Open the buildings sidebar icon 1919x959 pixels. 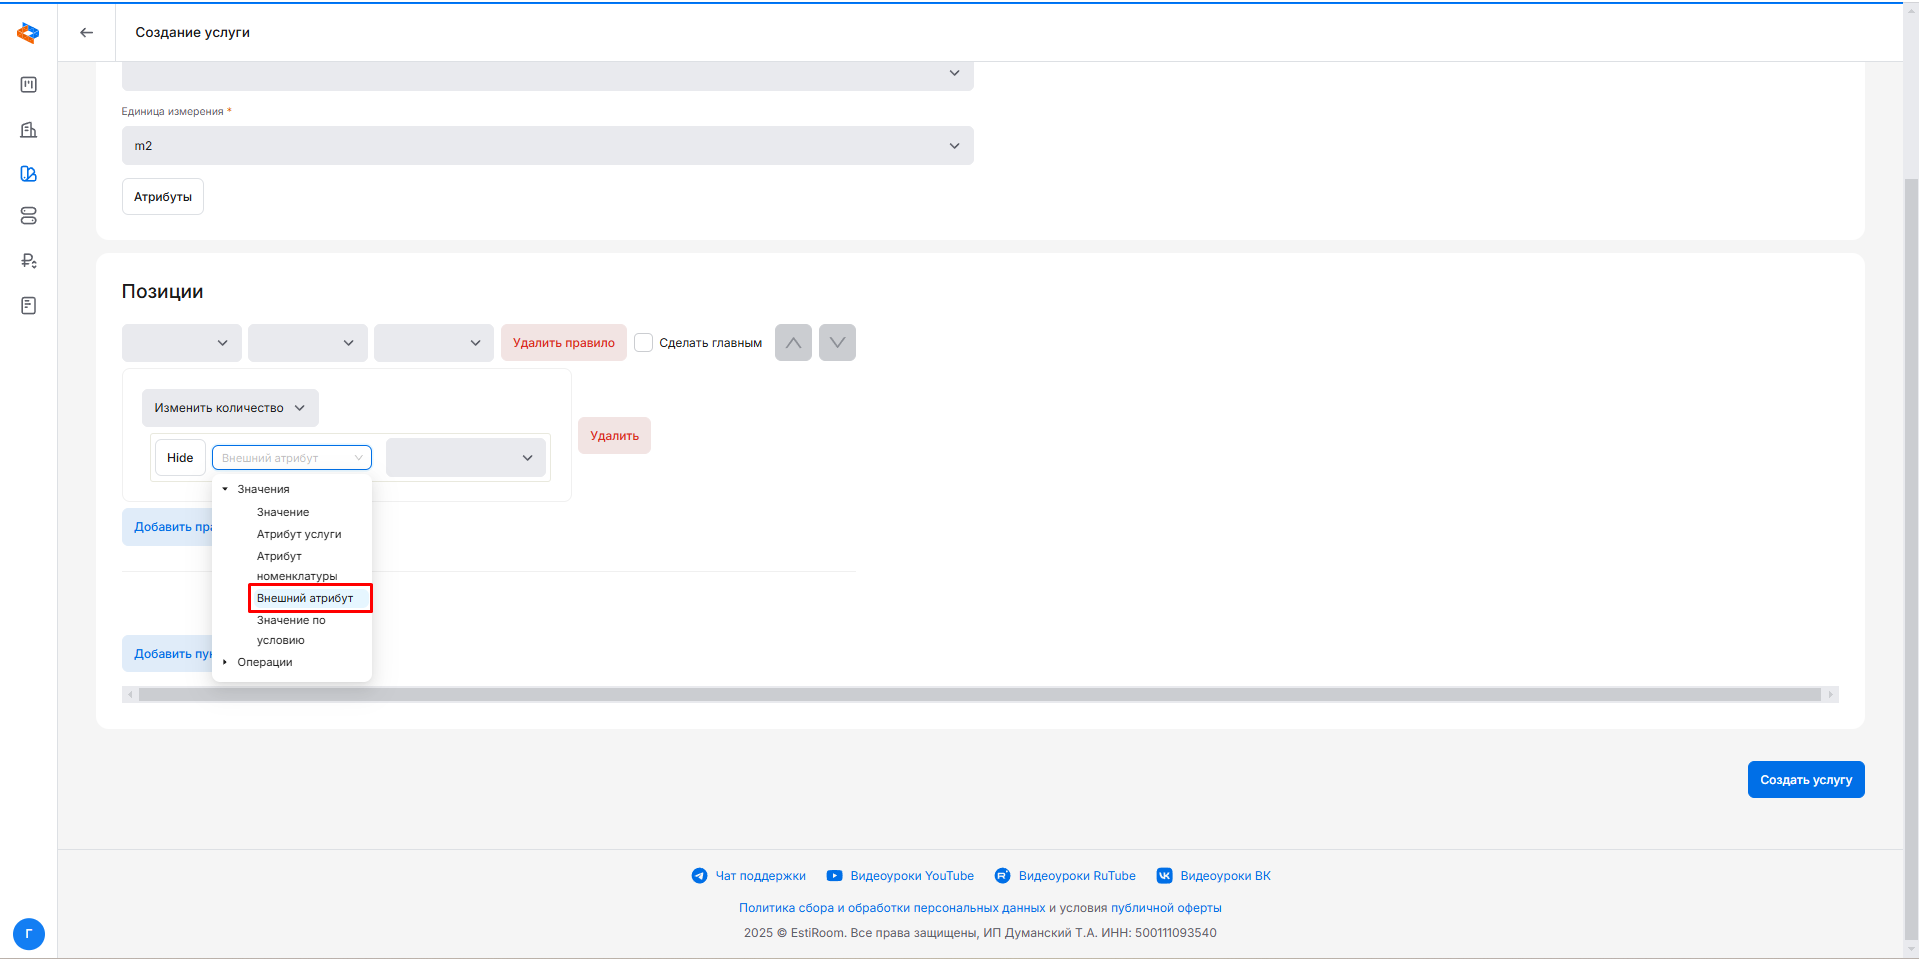(x=29, y=130)
